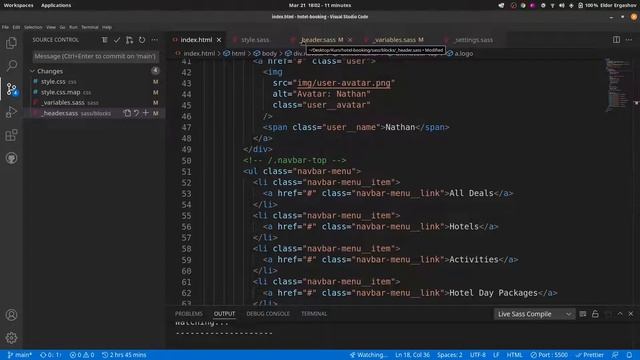Open the Source Control view icon

(11, 89)
